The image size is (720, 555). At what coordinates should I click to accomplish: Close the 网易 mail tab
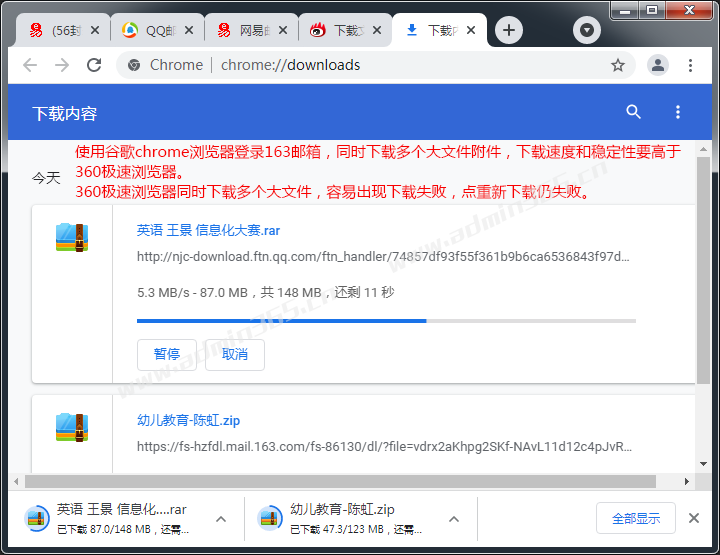(283, 30)
